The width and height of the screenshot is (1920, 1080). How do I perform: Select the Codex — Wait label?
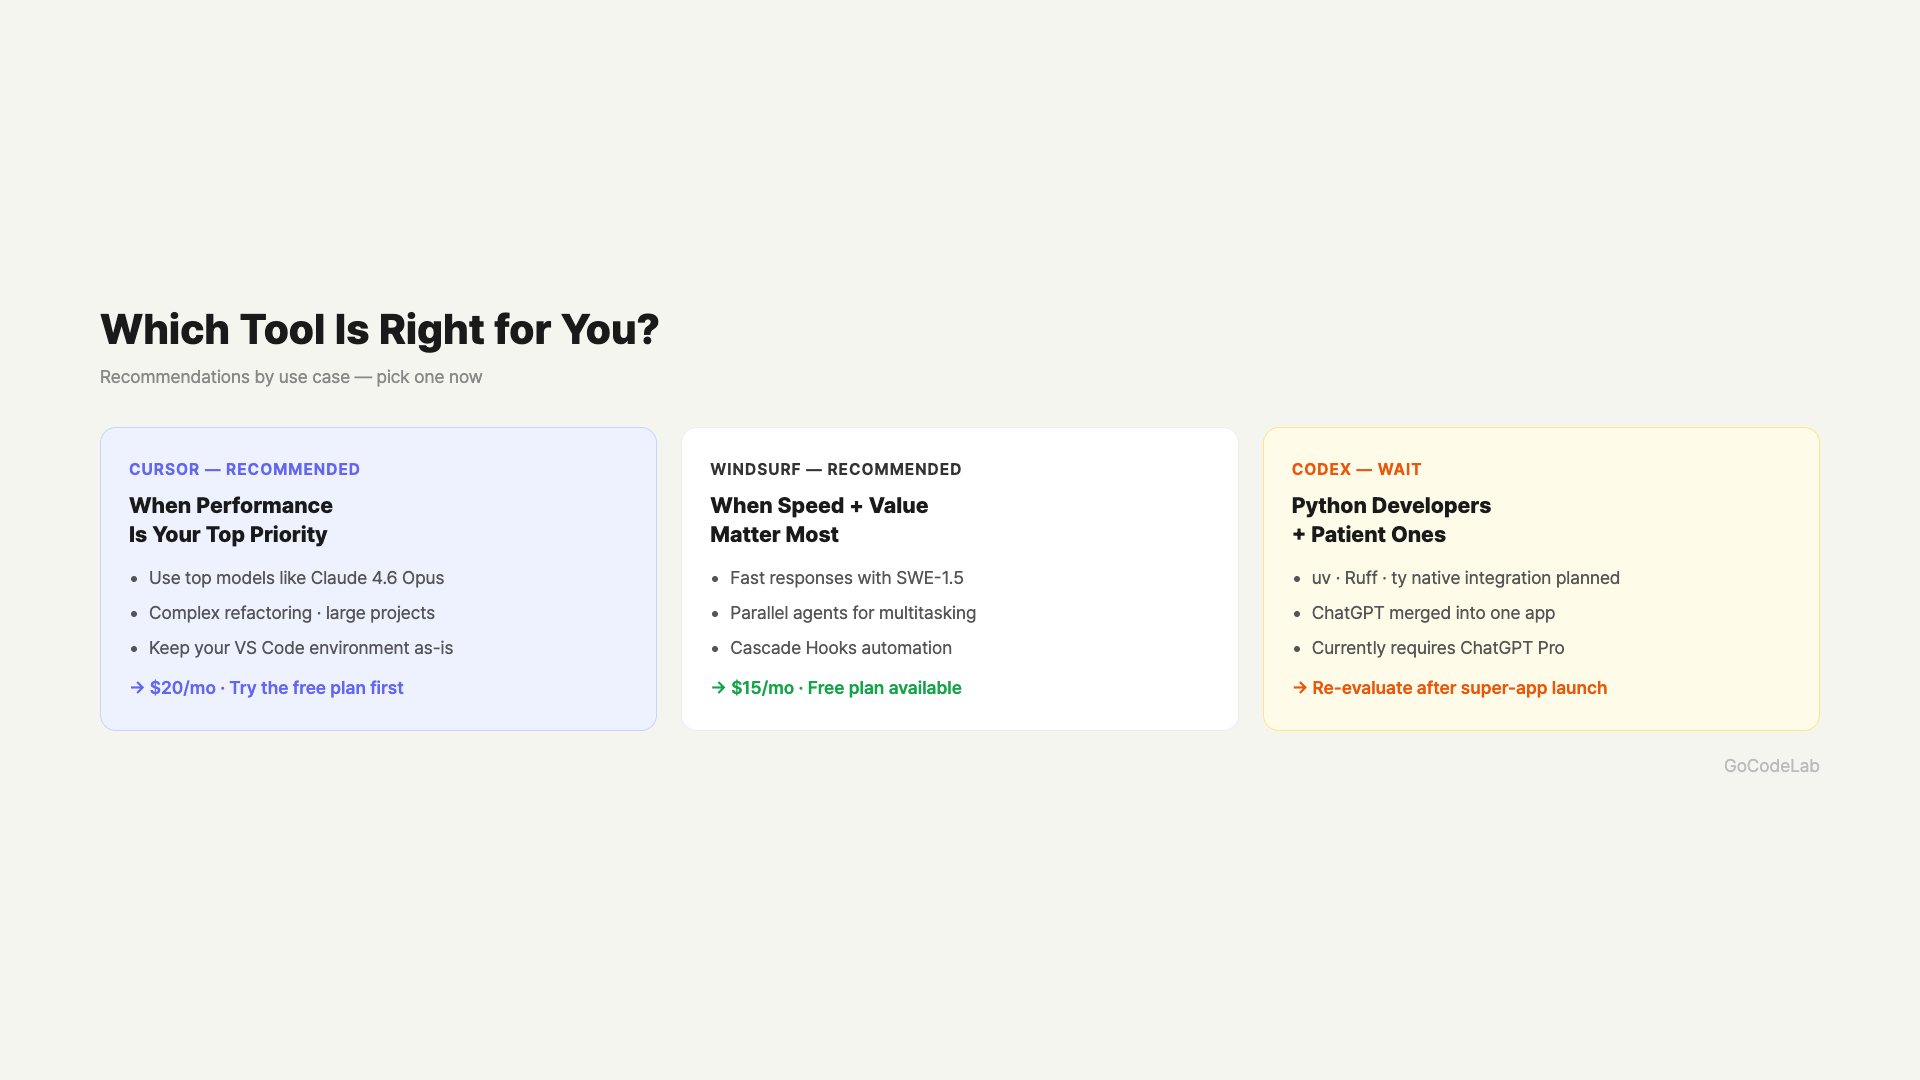(1356, 469)
